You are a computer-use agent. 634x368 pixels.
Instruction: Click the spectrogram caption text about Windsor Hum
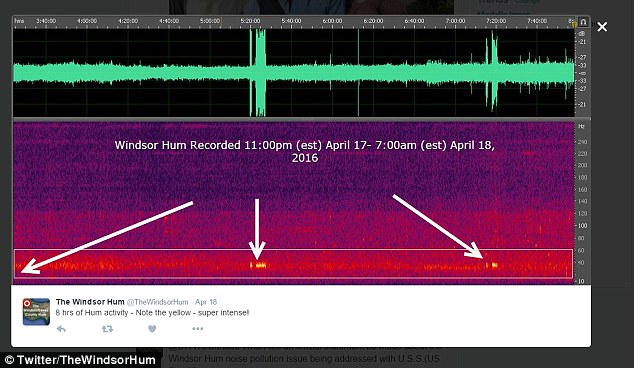coord(304,151)
